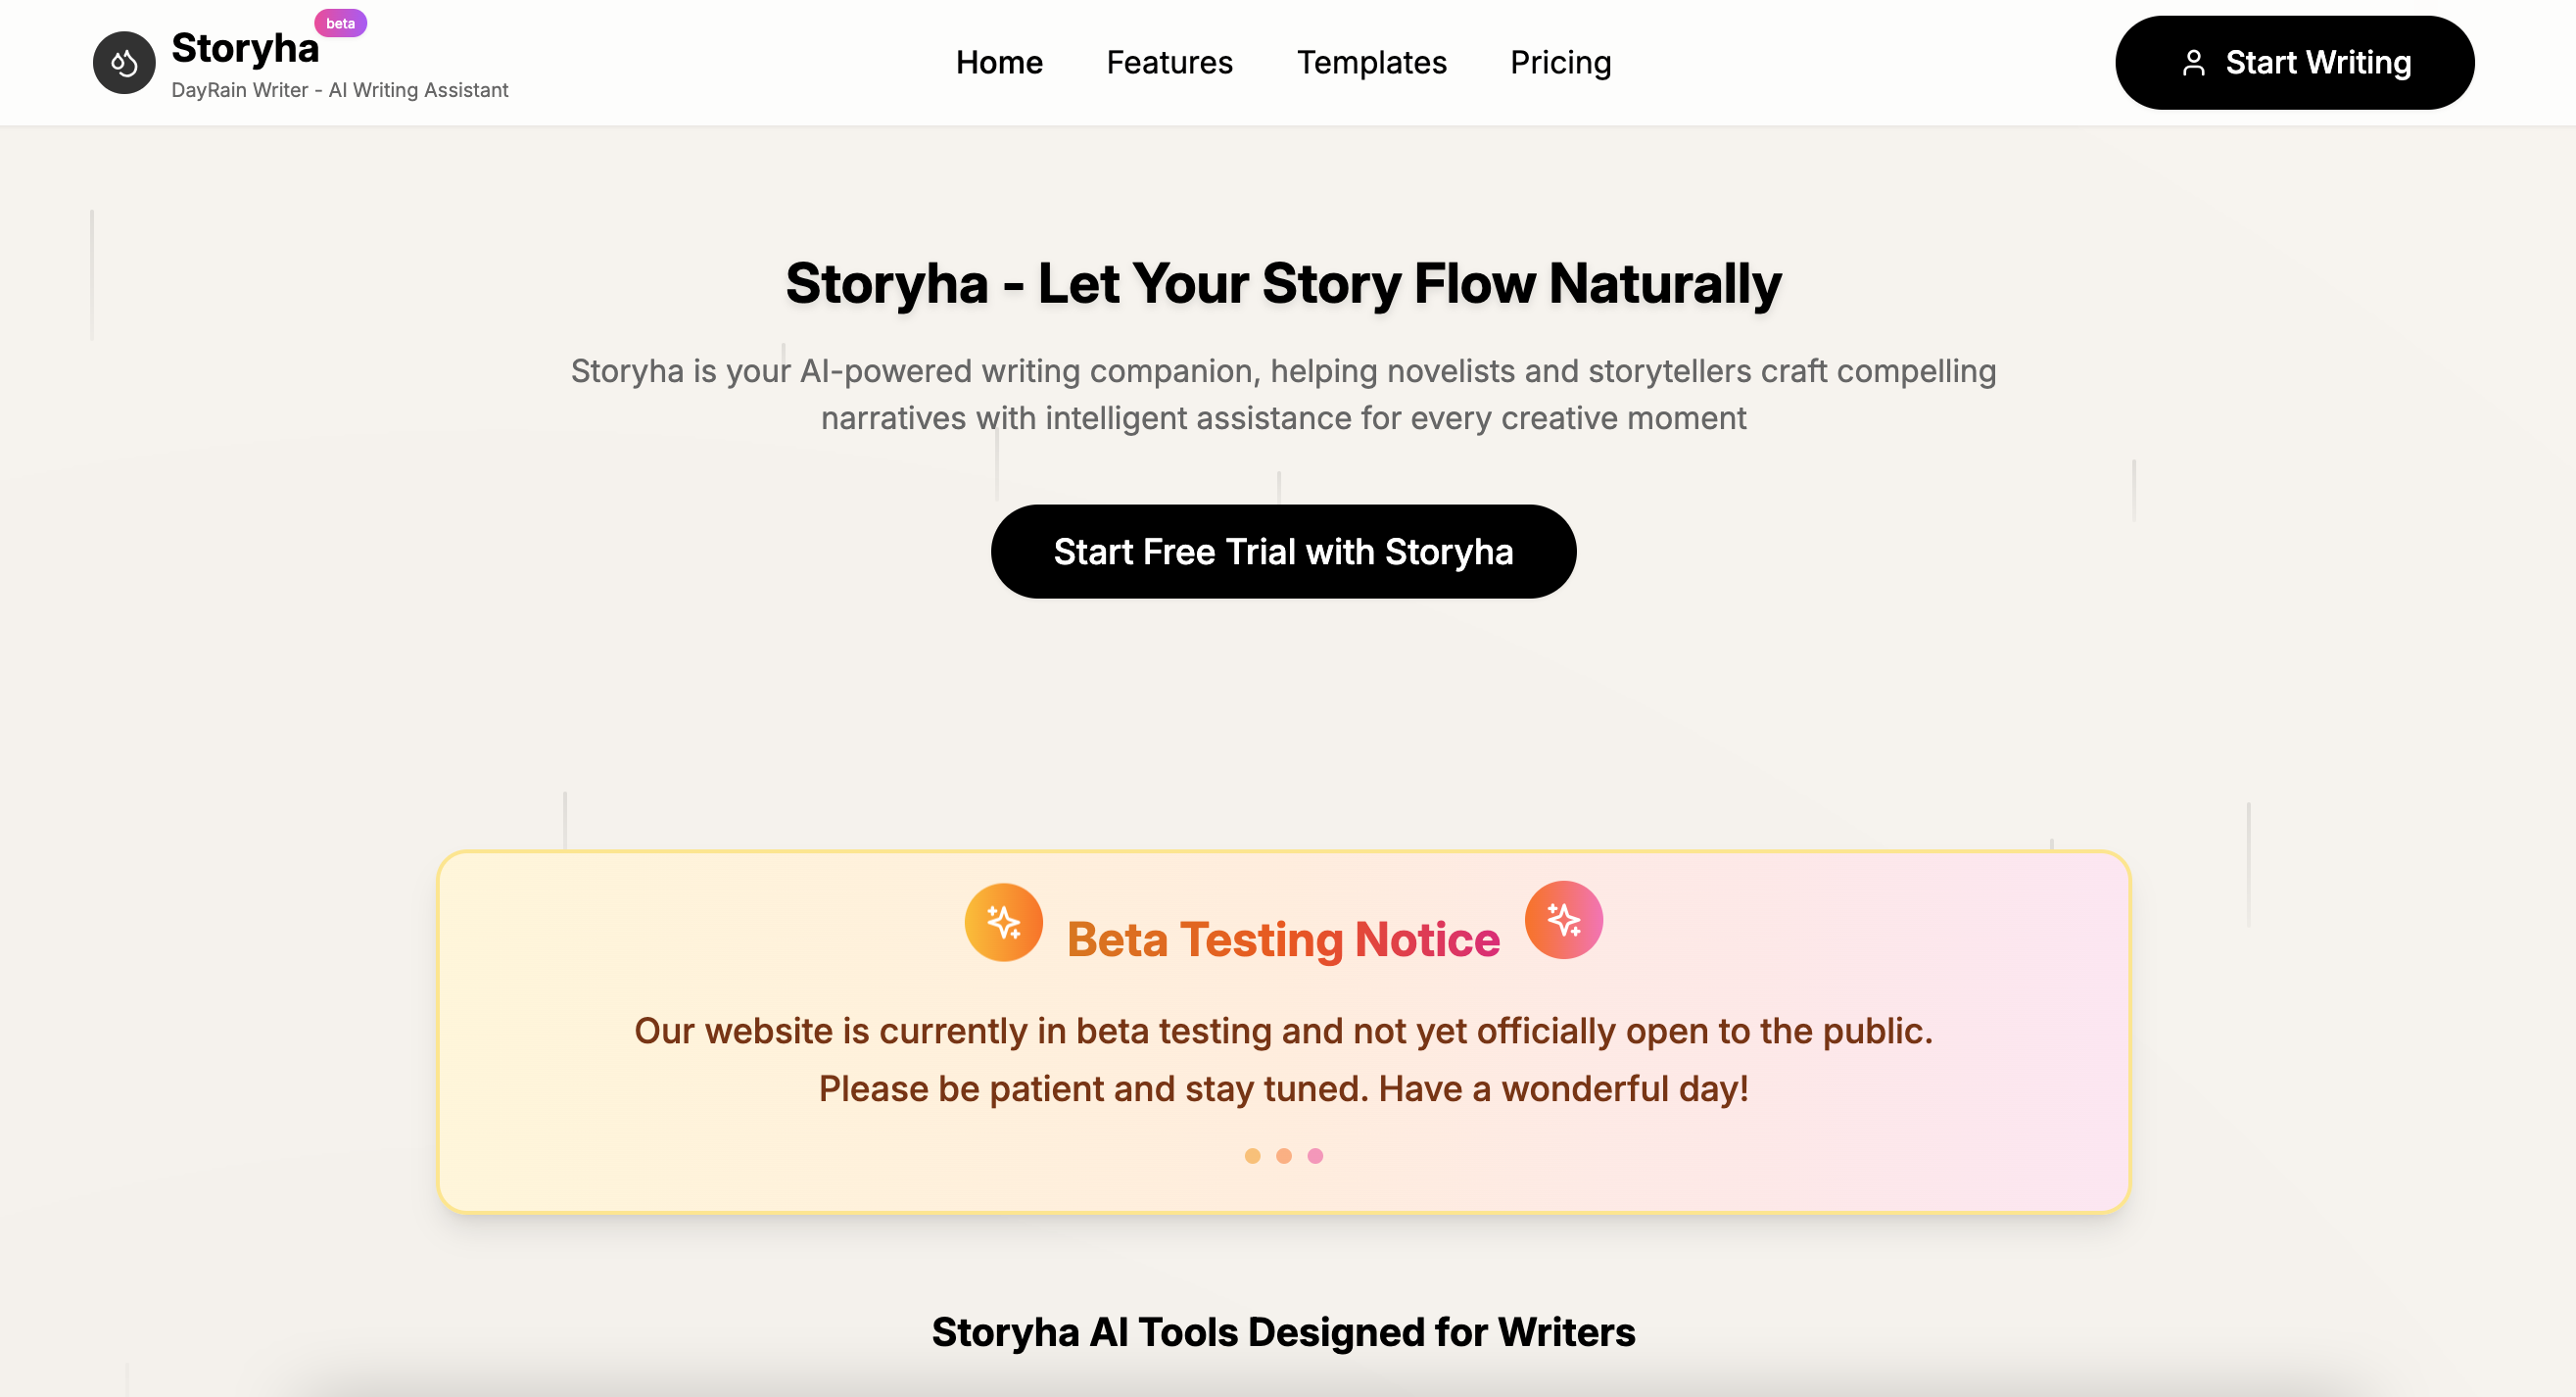Screen dimensions: 2576x1397
Task: Click the Beta Testing Notice heading
Action: [x=1283, y=940]
